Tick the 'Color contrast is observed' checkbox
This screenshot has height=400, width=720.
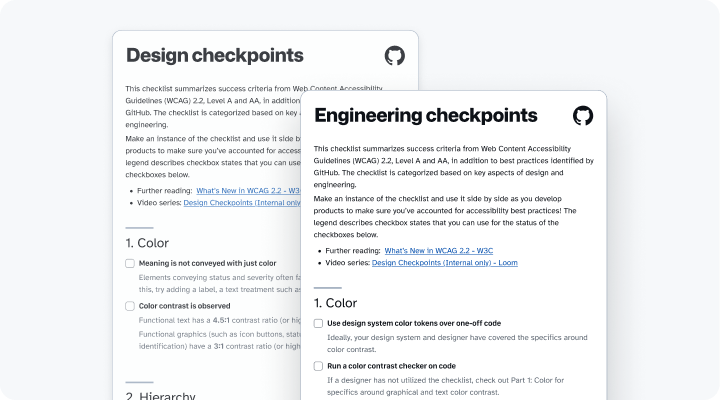click(x=130, y=306)
